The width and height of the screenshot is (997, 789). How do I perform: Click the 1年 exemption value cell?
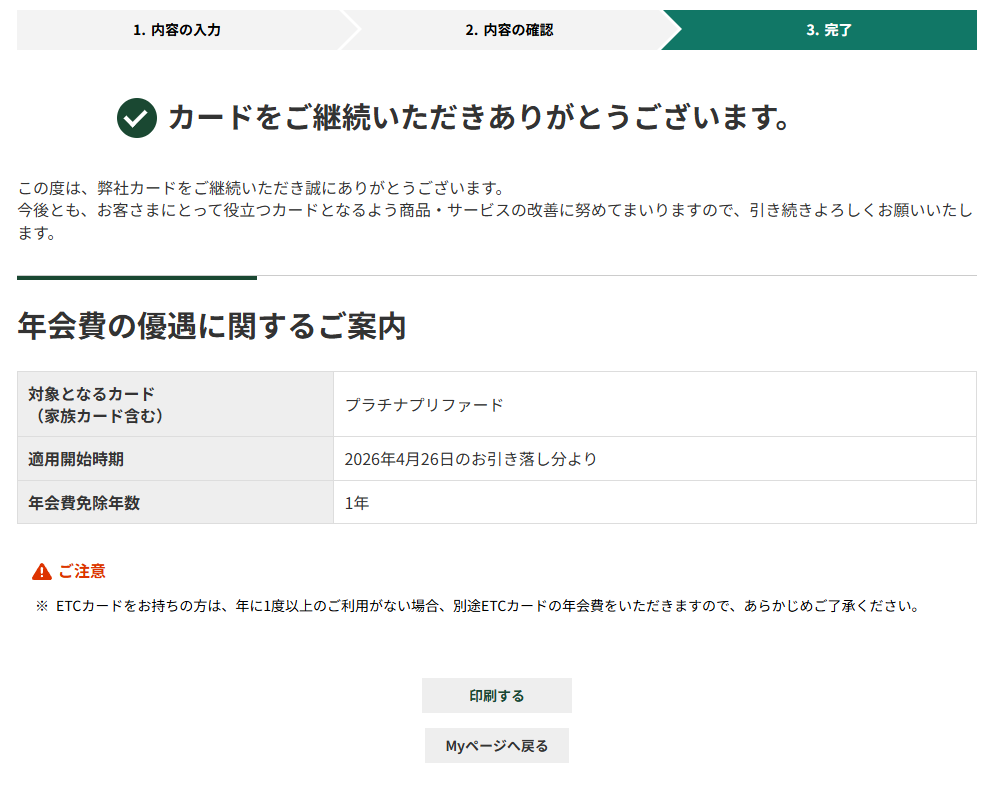tap(357, 503)
